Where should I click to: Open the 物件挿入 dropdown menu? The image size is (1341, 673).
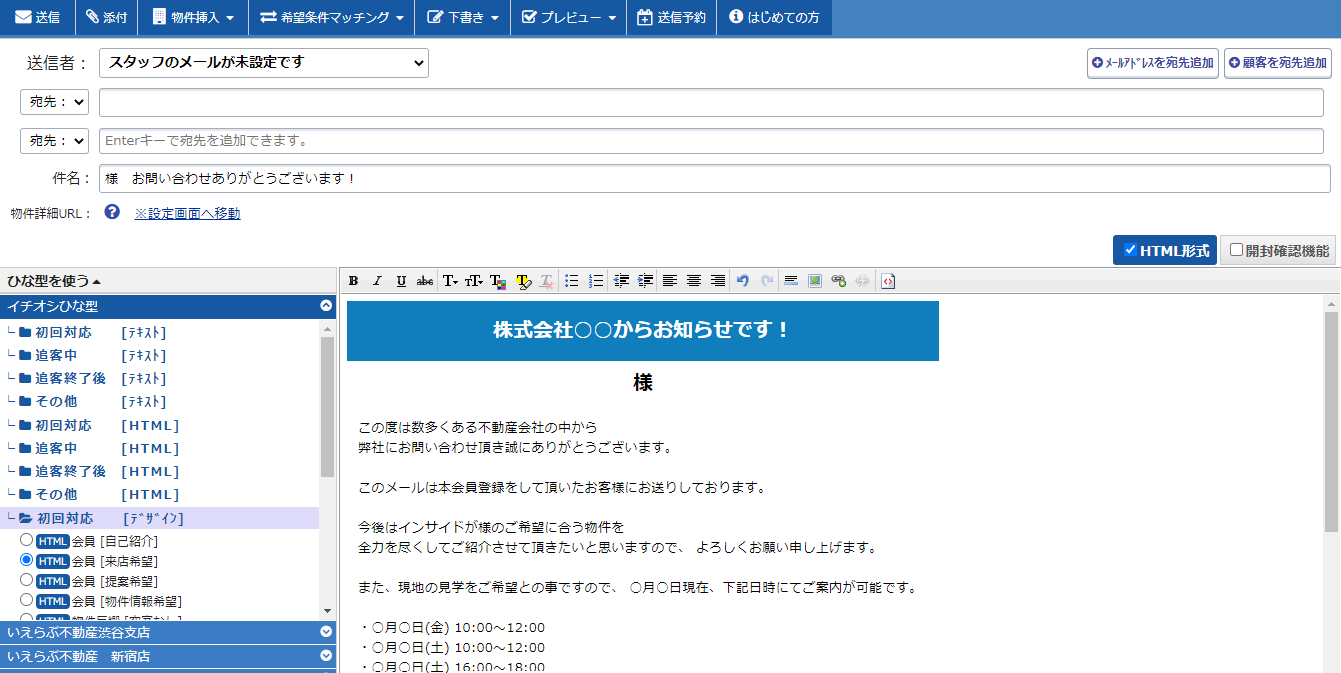193,17
